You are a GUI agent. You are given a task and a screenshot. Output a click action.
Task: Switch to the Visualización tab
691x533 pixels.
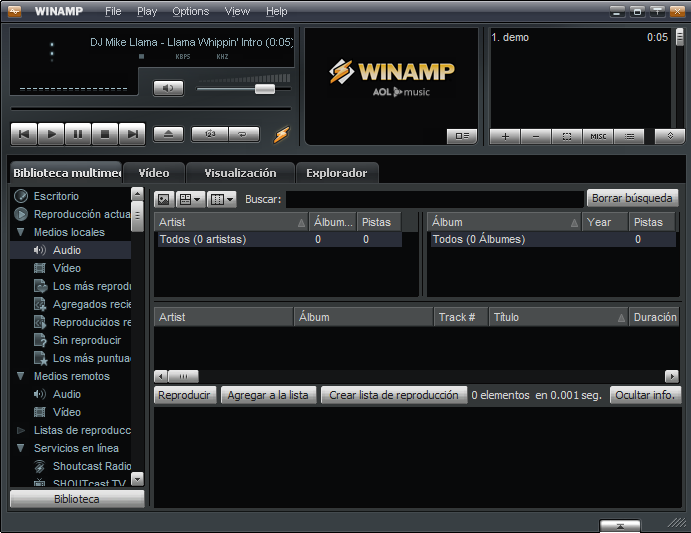[240, 173]
